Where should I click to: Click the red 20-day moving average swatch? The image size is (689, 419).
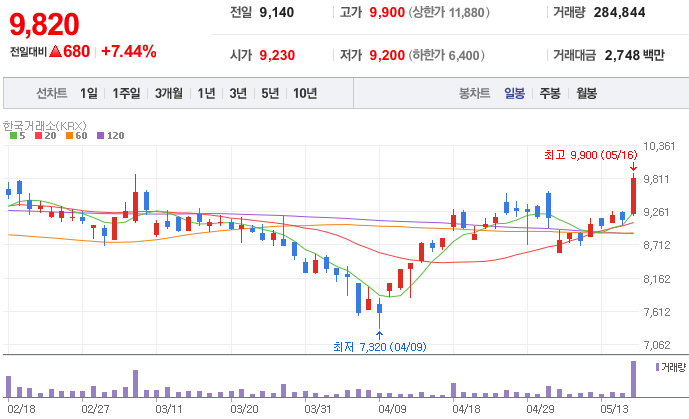(x=39, y=136)
